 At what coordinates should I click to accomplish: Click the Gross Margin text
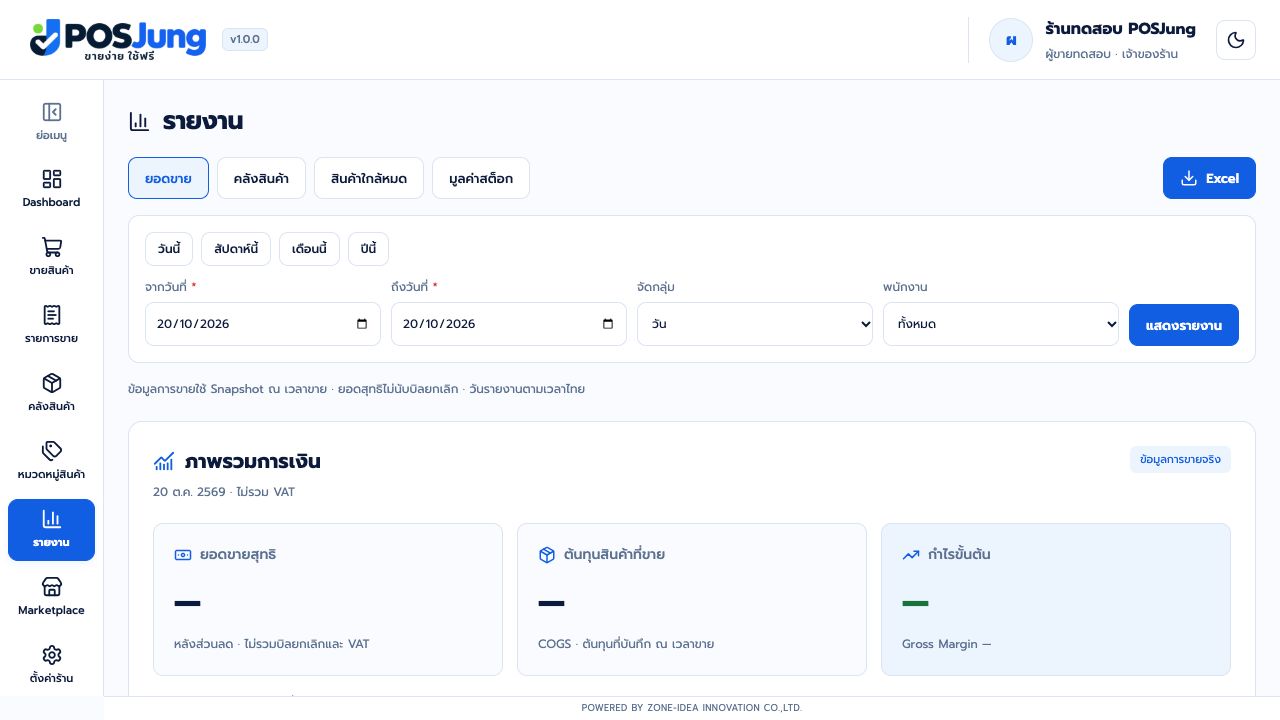coord(946,644)
